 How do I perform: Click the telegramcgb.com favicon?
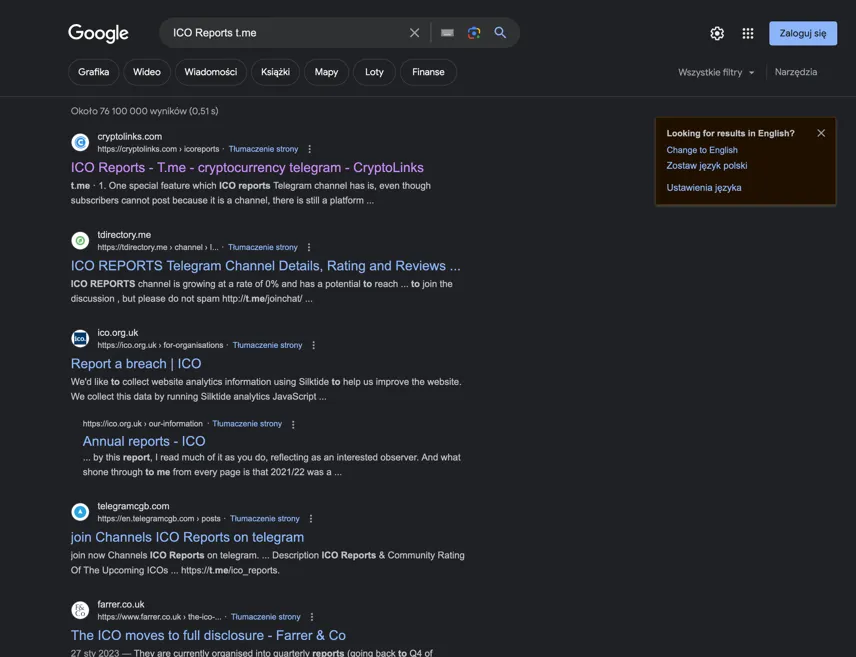pyautogui.click(x=80, y=512)
